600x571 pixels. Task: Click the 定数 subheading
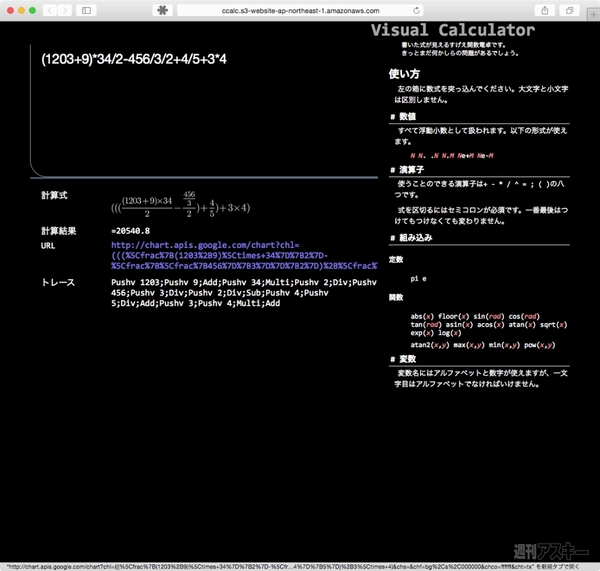(396, 259)
